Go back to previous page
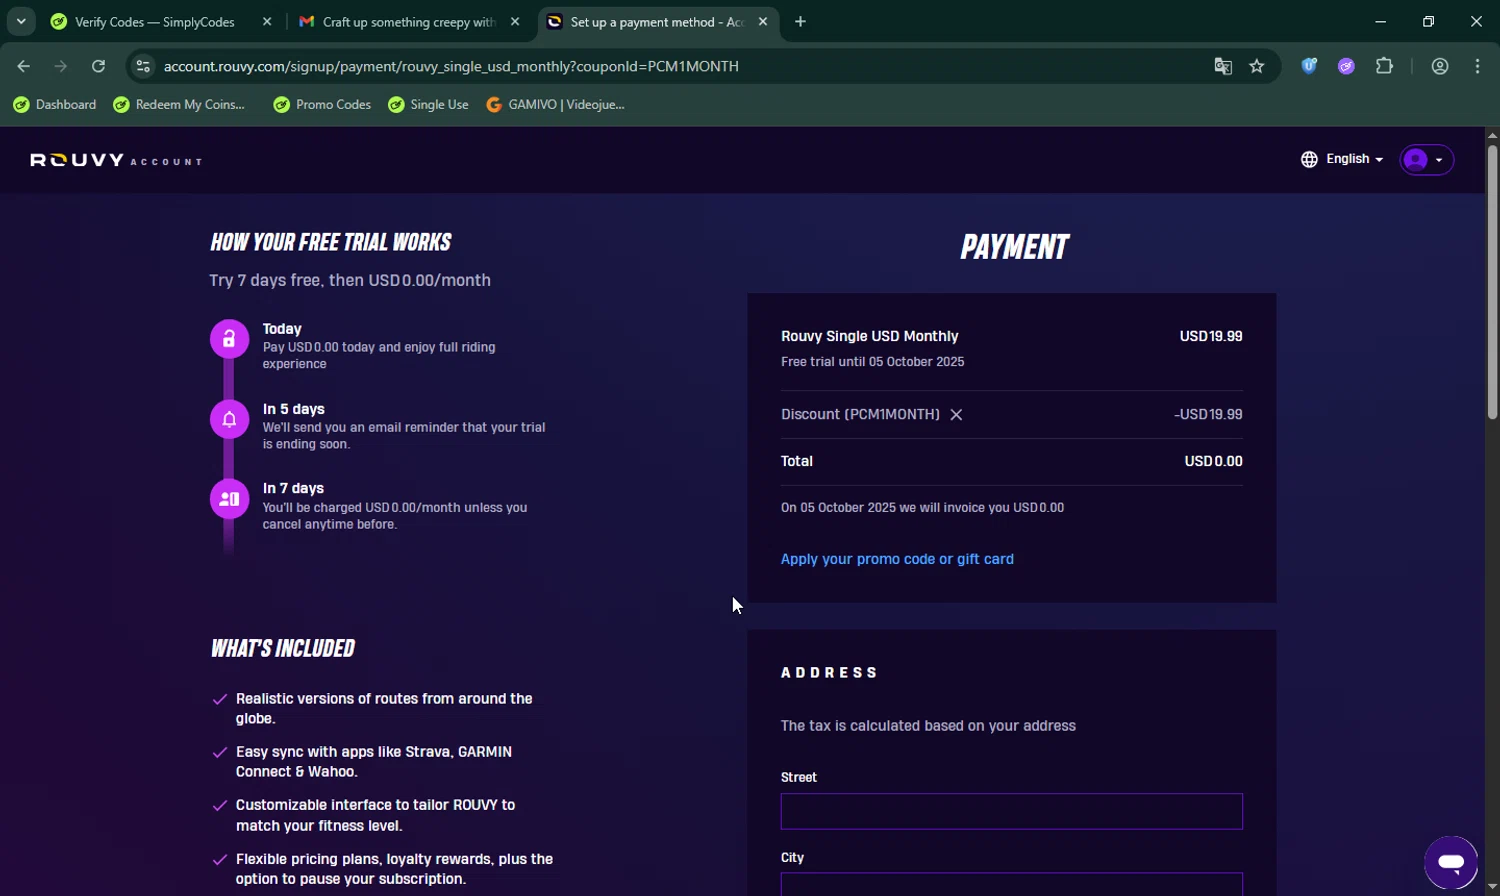This screenshot has width=1500, height=896. pos(24,66)
